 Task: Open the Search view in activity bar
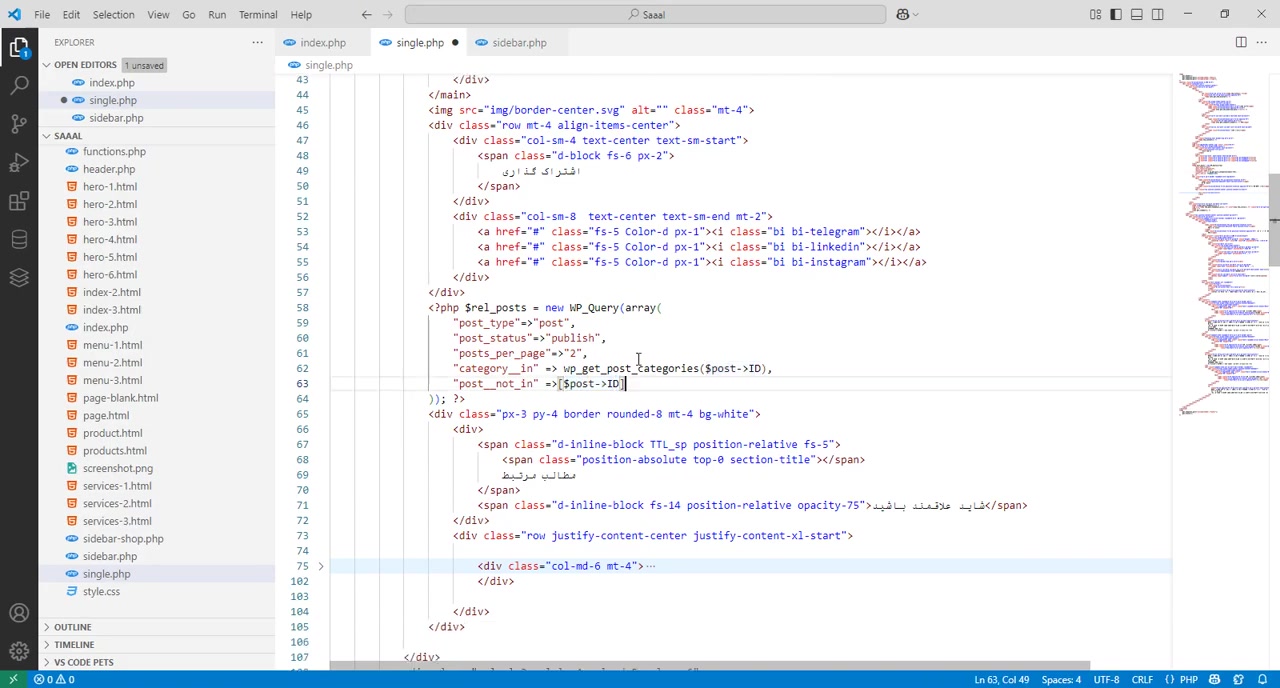pyautogui.click(x=19, y=85)
